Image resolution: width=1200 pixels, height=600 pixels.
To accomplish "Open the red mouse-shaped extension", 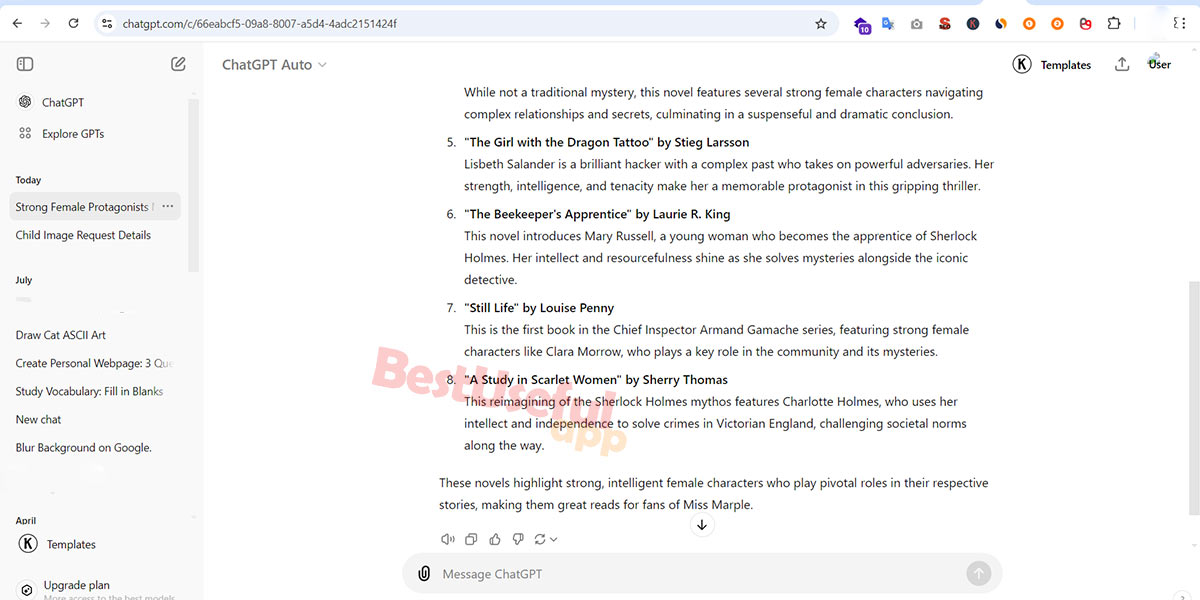I will 1085,23.
